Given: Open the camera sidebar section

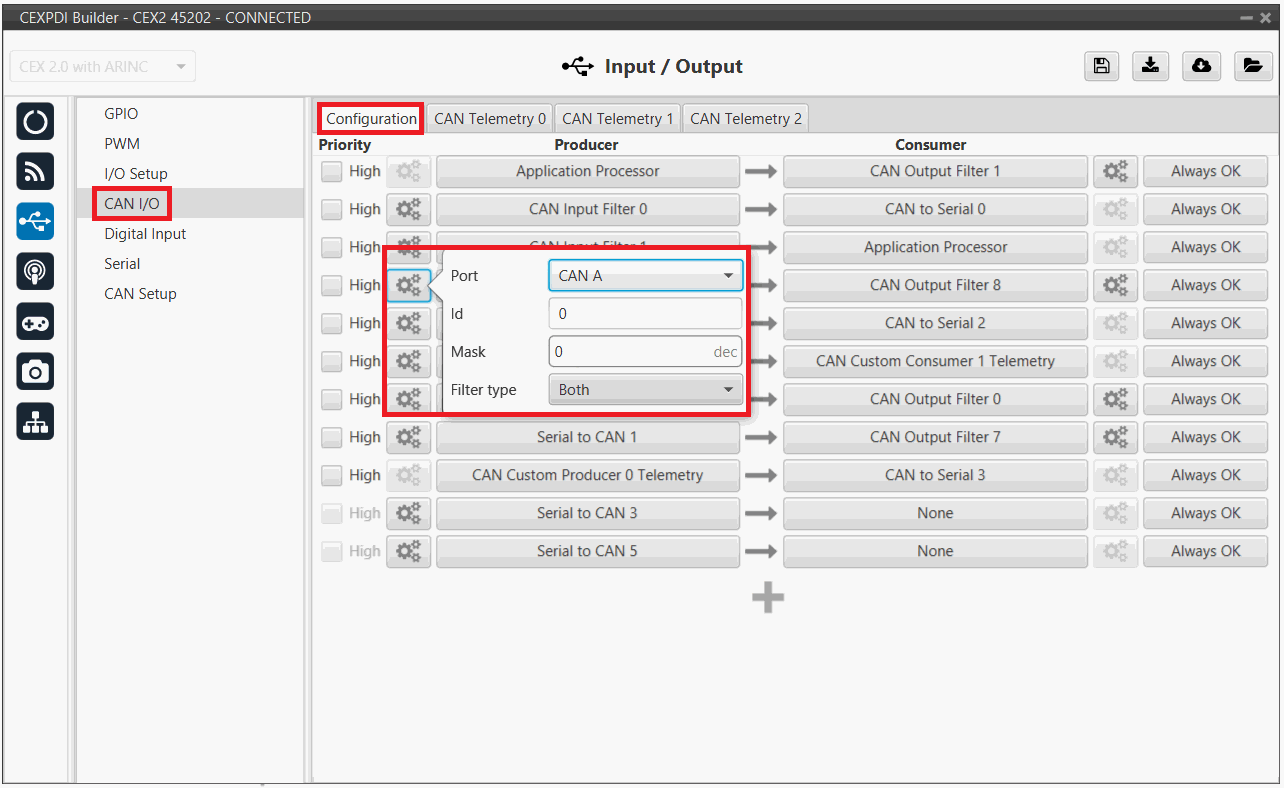Looking at the screenshot, I should coord(35,372).
